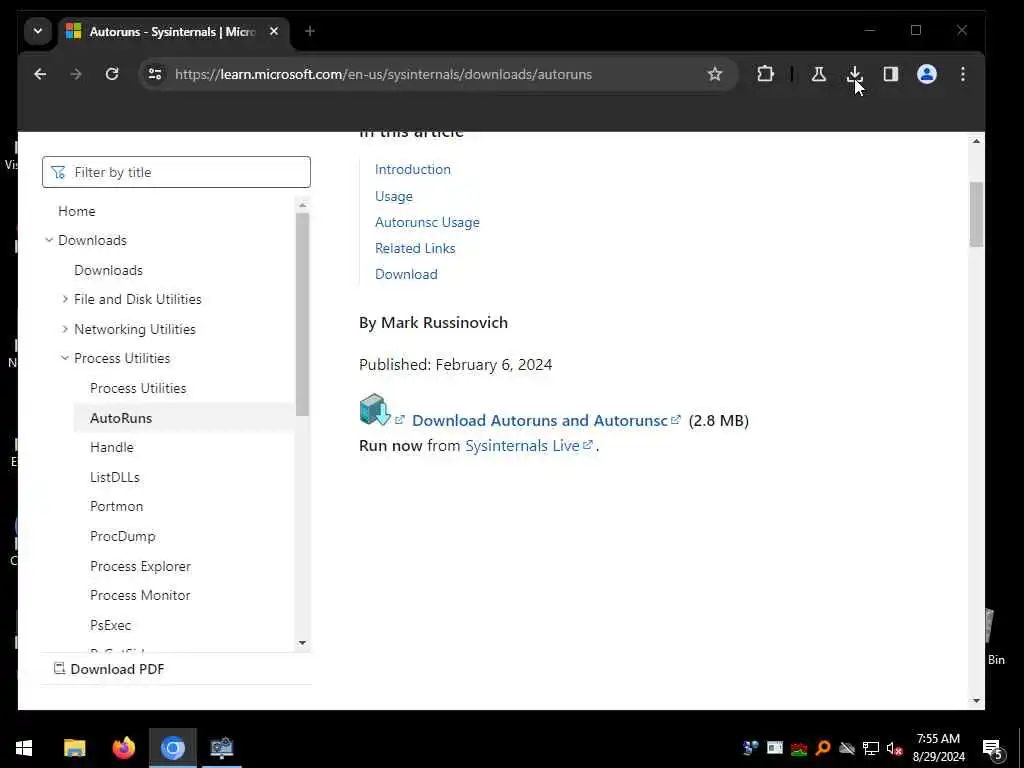This screenshot has height=768, width=1024.
Task: Click page scrollbar down arrow
Action: point(976,701)
